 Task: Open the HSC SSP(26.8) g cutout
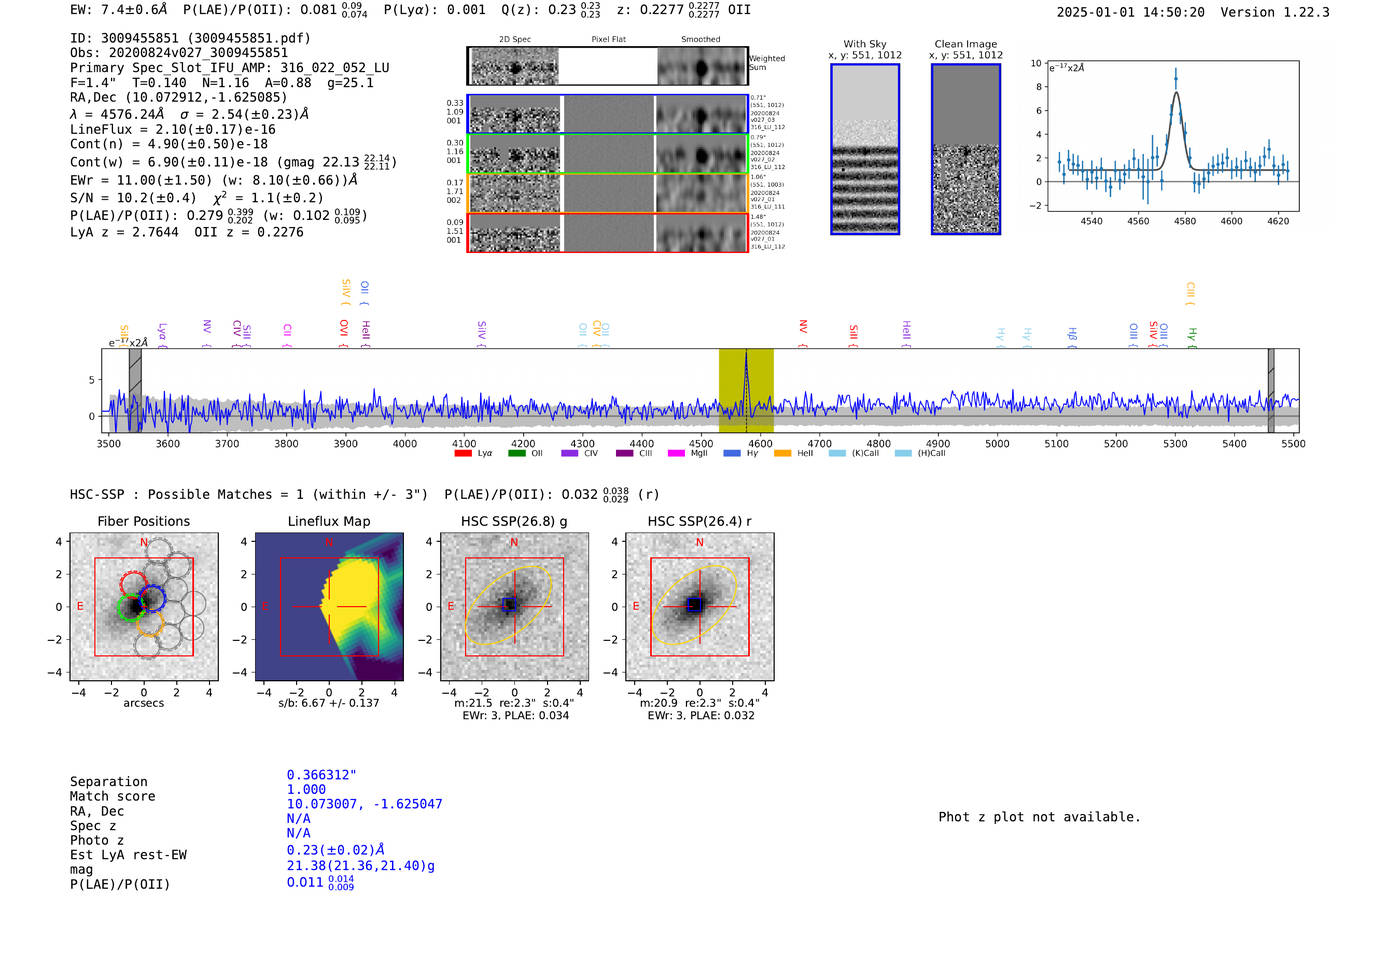(514, 607)
